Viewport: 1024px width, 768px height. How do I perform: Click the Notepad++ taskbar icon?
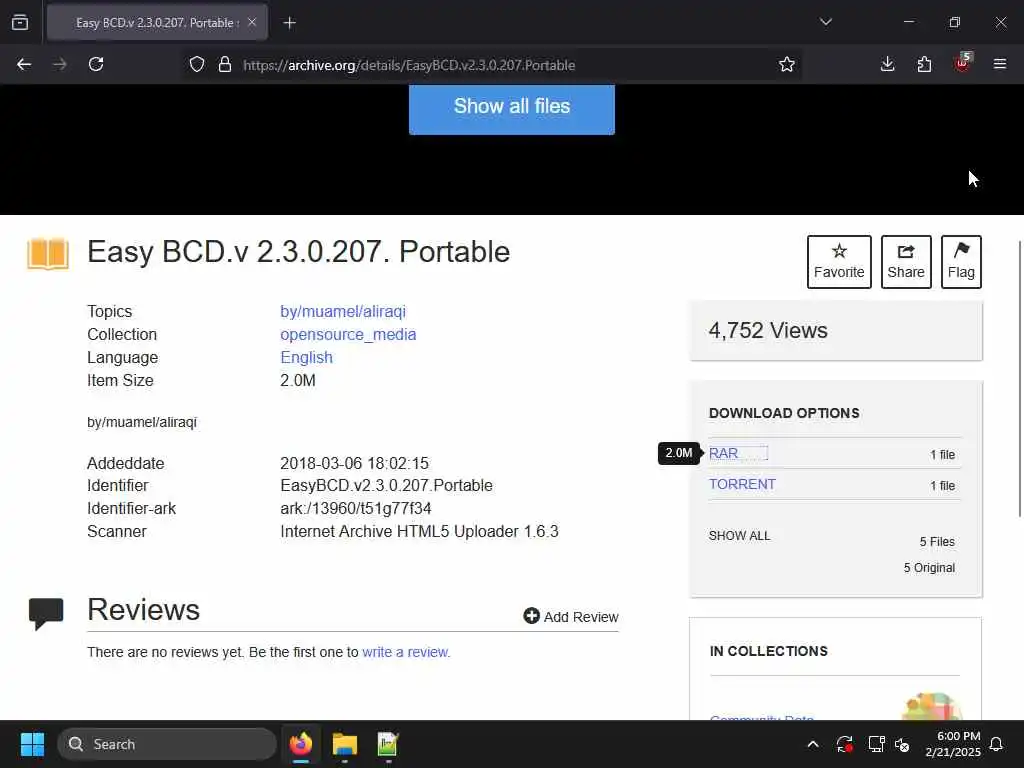pos(388,744)
